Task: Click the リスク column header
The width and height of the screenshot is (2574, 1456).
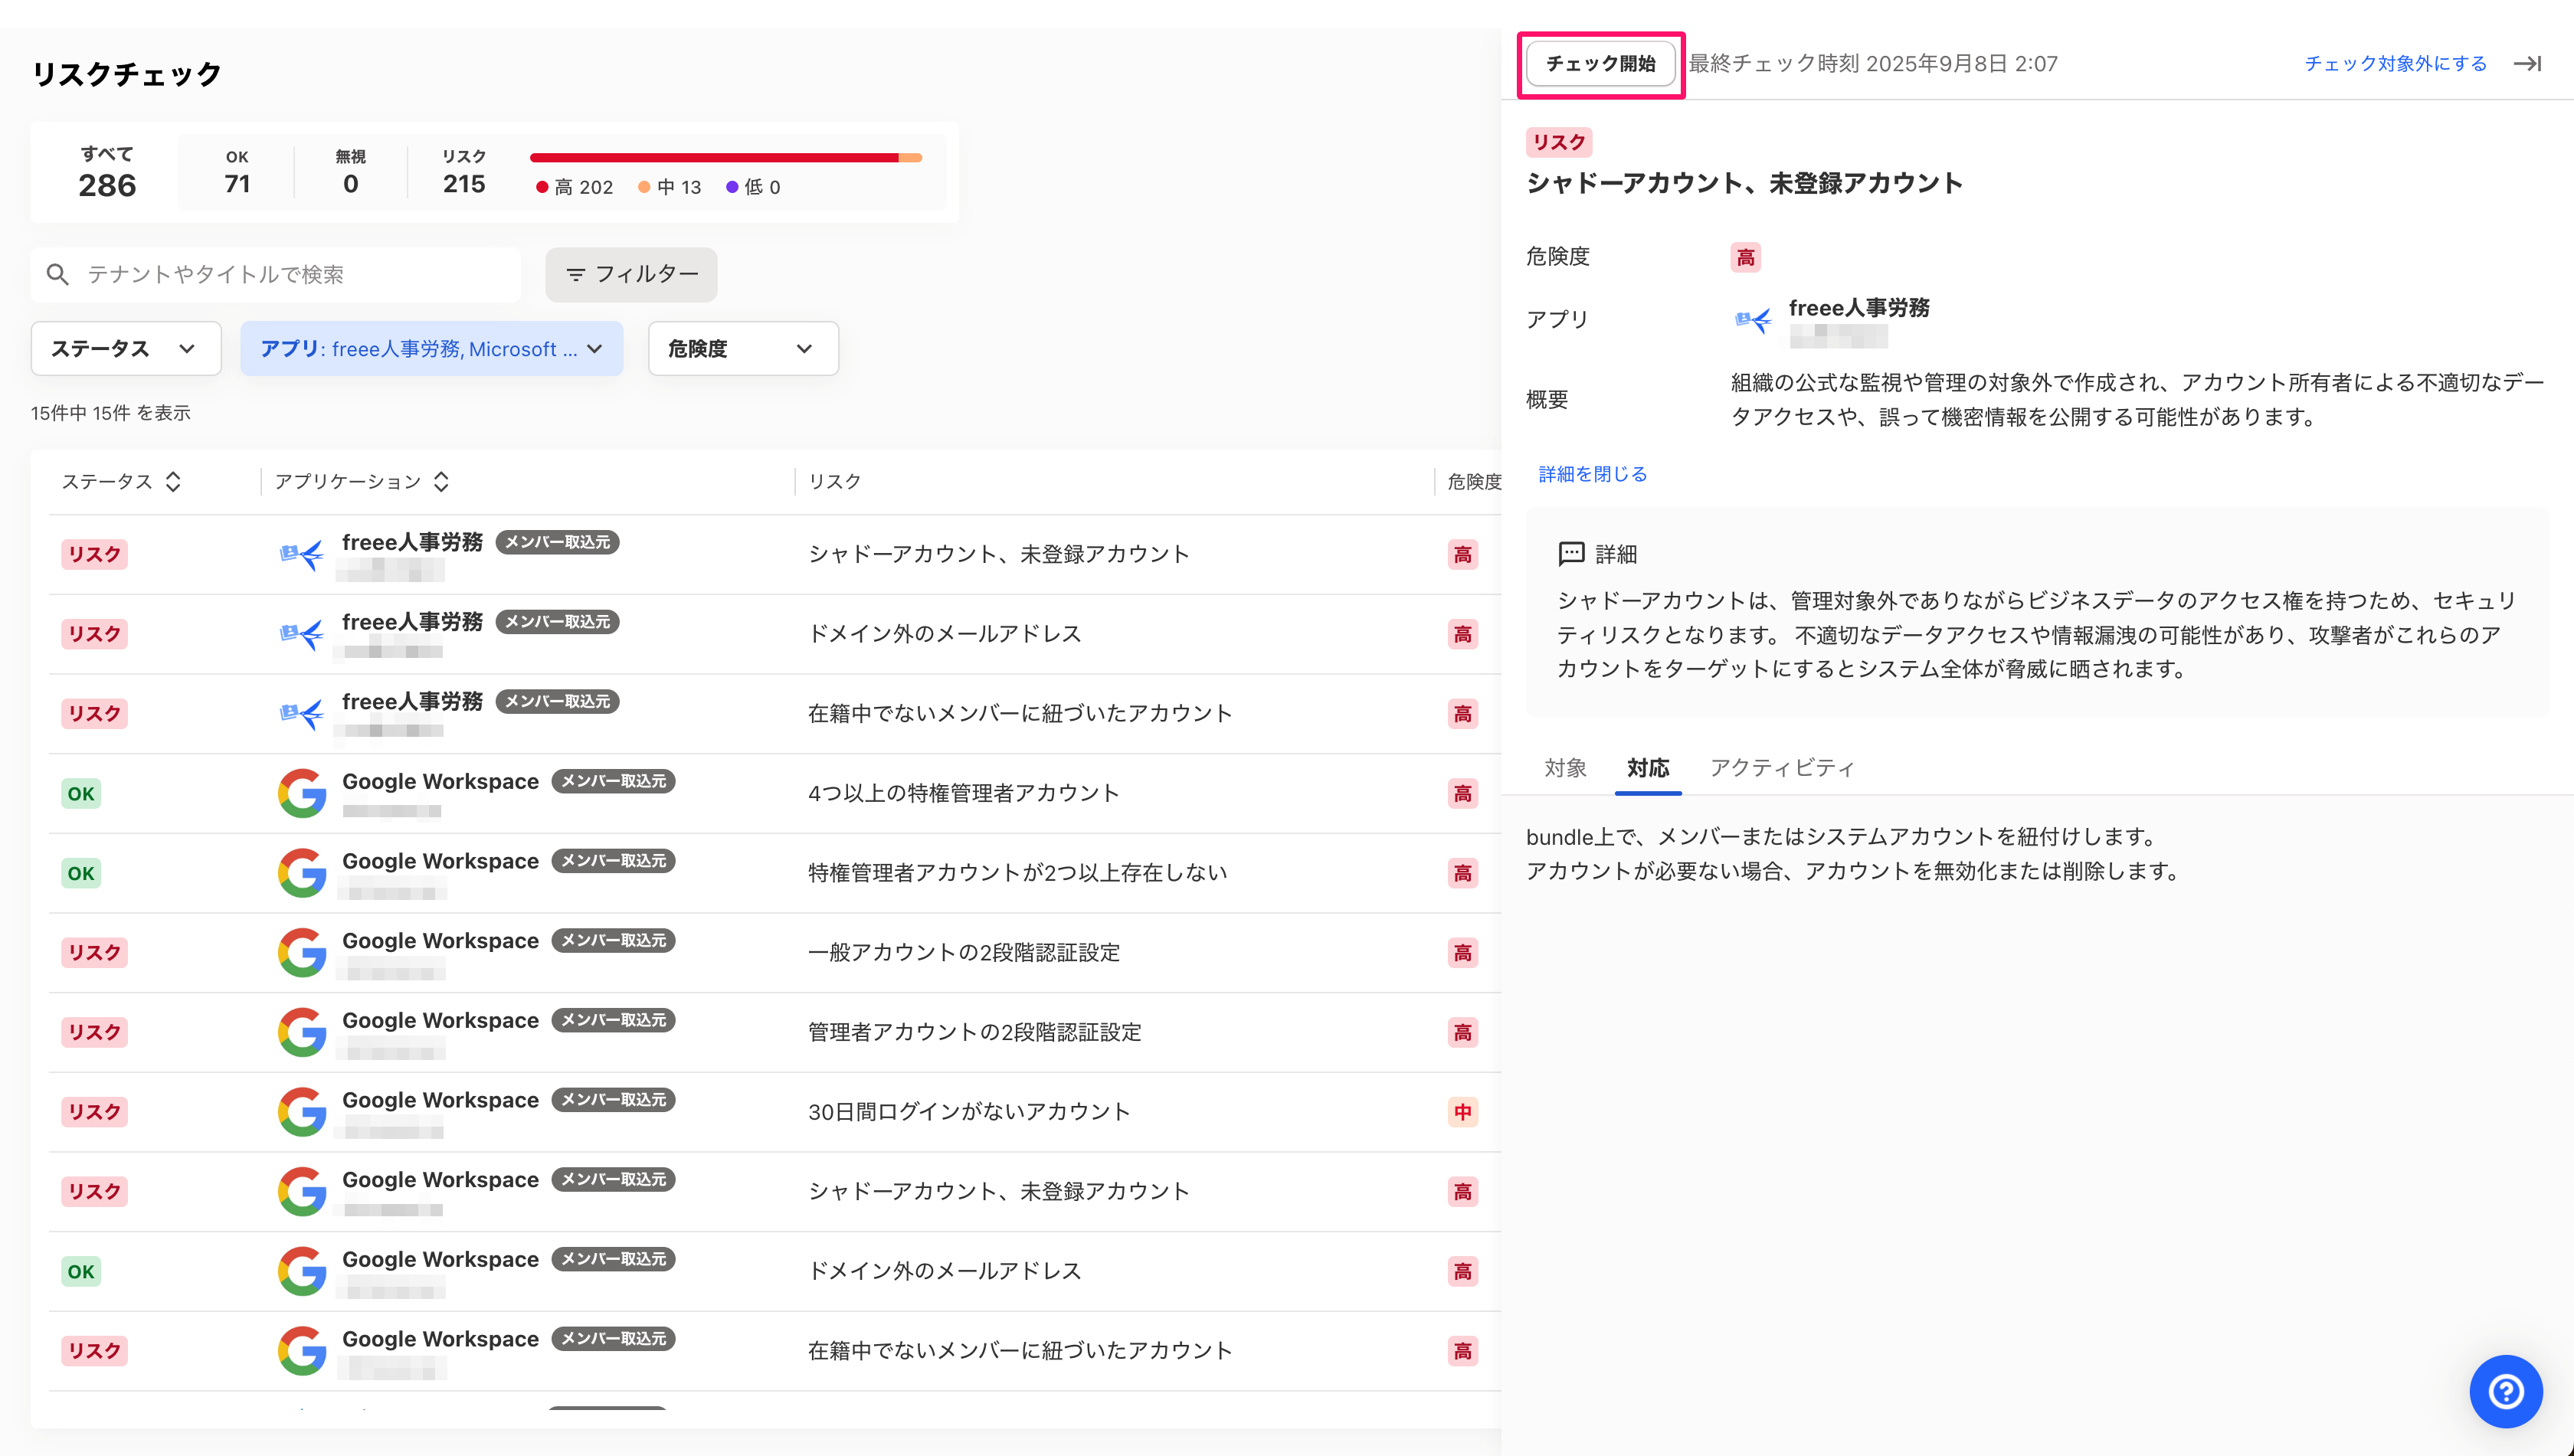Action: 834,482
